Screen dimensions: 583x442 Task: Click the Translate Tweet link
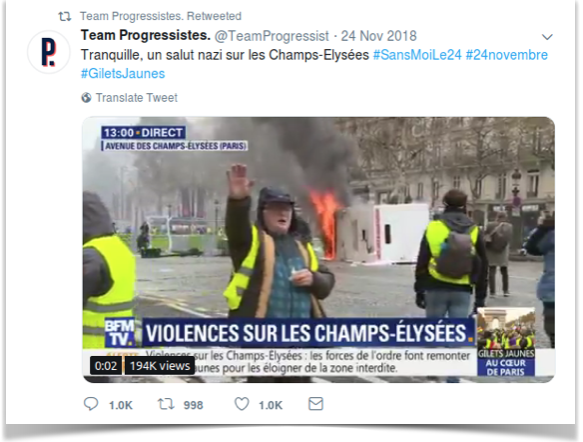pyautogui.click(x=136, y=98)
